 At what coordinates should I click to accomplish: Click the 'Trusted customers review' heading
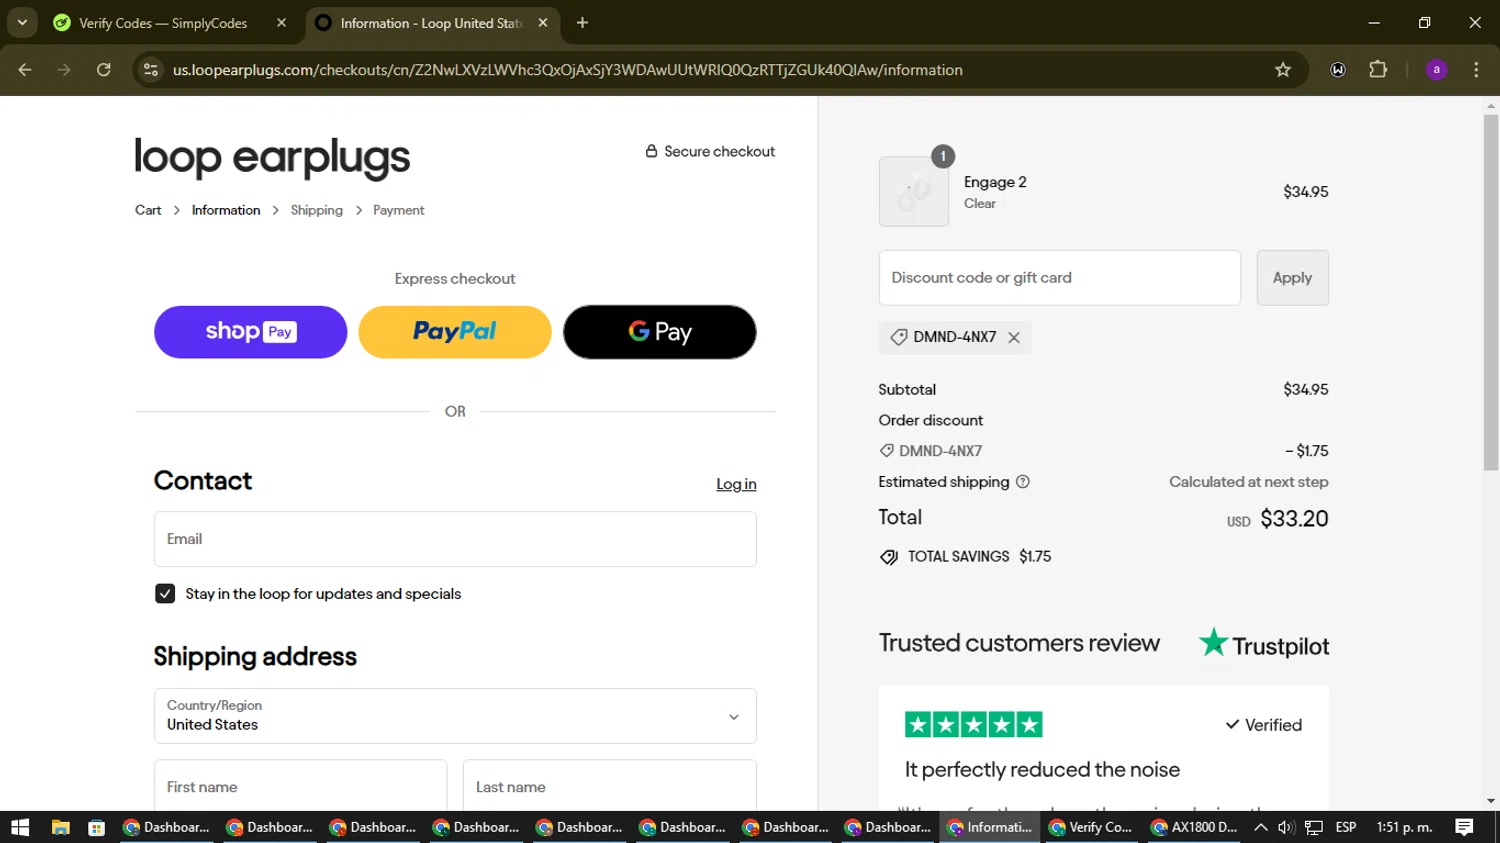1019,643
